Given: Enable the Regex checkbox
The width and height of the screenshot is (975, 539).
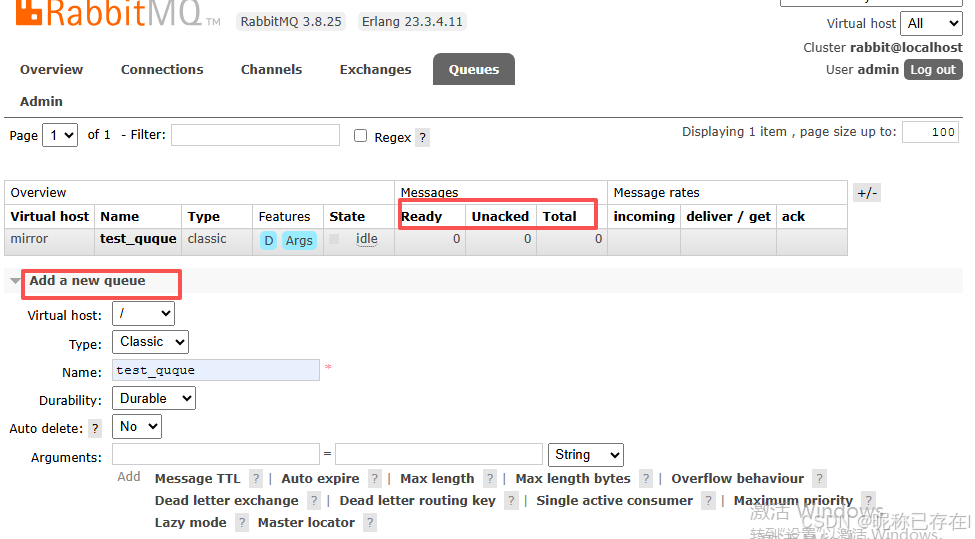Looking at the screenshot, I should point(360,136).
